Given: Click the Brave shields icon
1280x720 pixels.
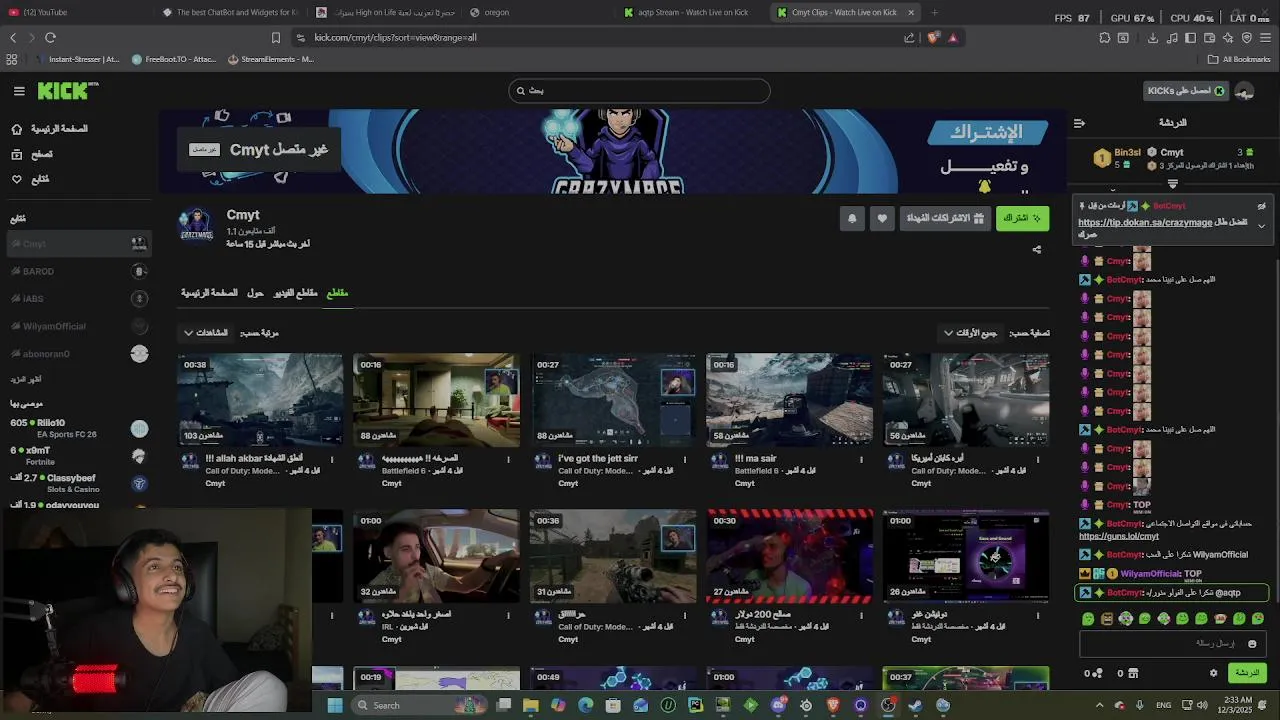Looking at the screenshot, I should (x=933, y=38).
